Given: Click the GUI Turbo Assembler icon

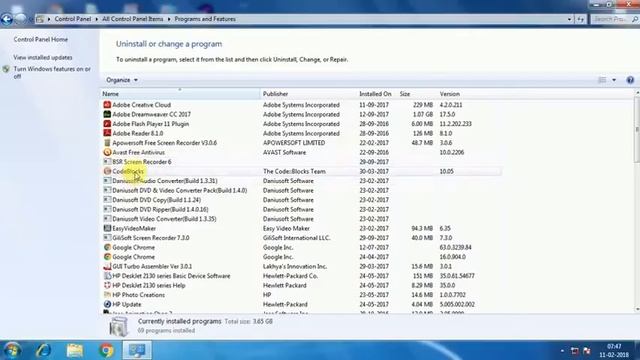Looking at the screenshot, I should coord(107,266).
